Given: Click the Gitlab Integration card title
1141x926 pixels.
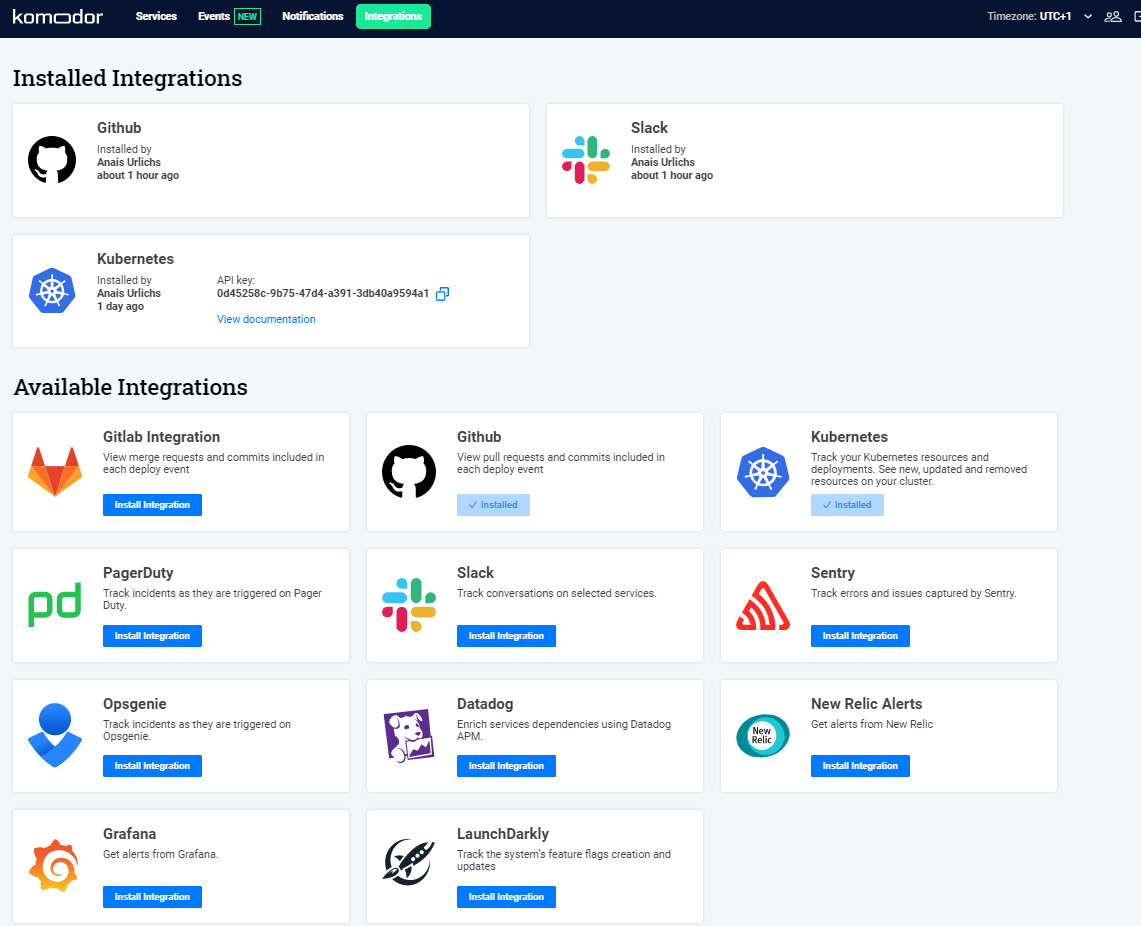Looking at the screenshot, I should 162,436.
